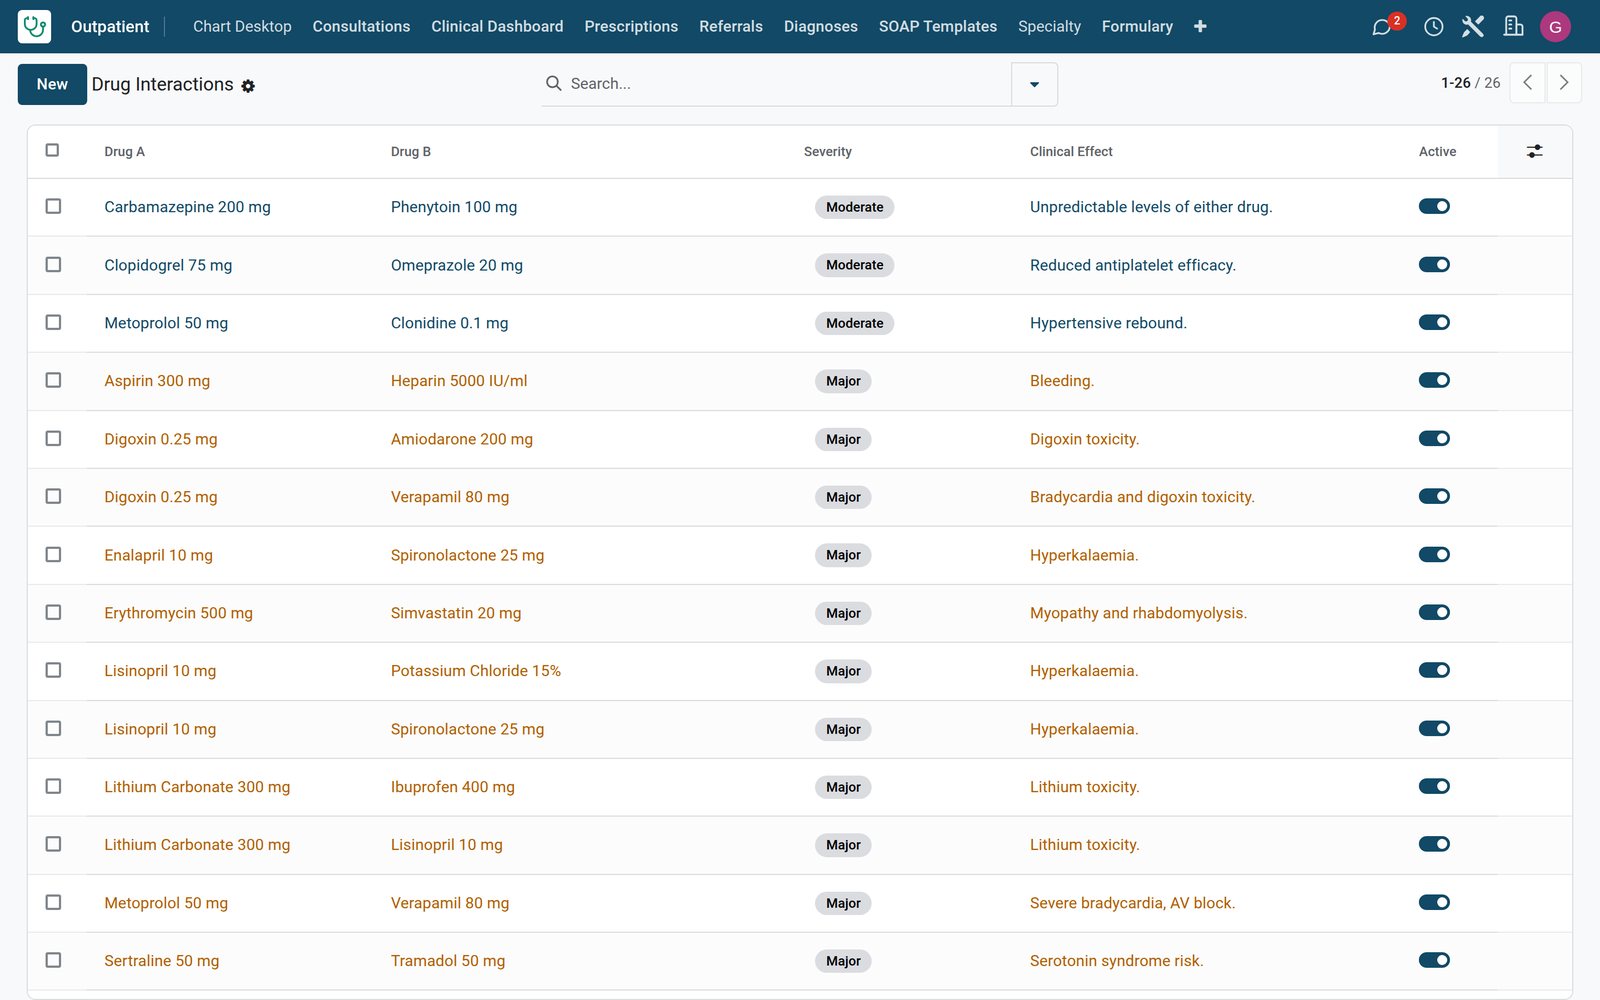The image size is (1600, 1000).
Task: Sort by the Severity column header
Action: [827, 152]
